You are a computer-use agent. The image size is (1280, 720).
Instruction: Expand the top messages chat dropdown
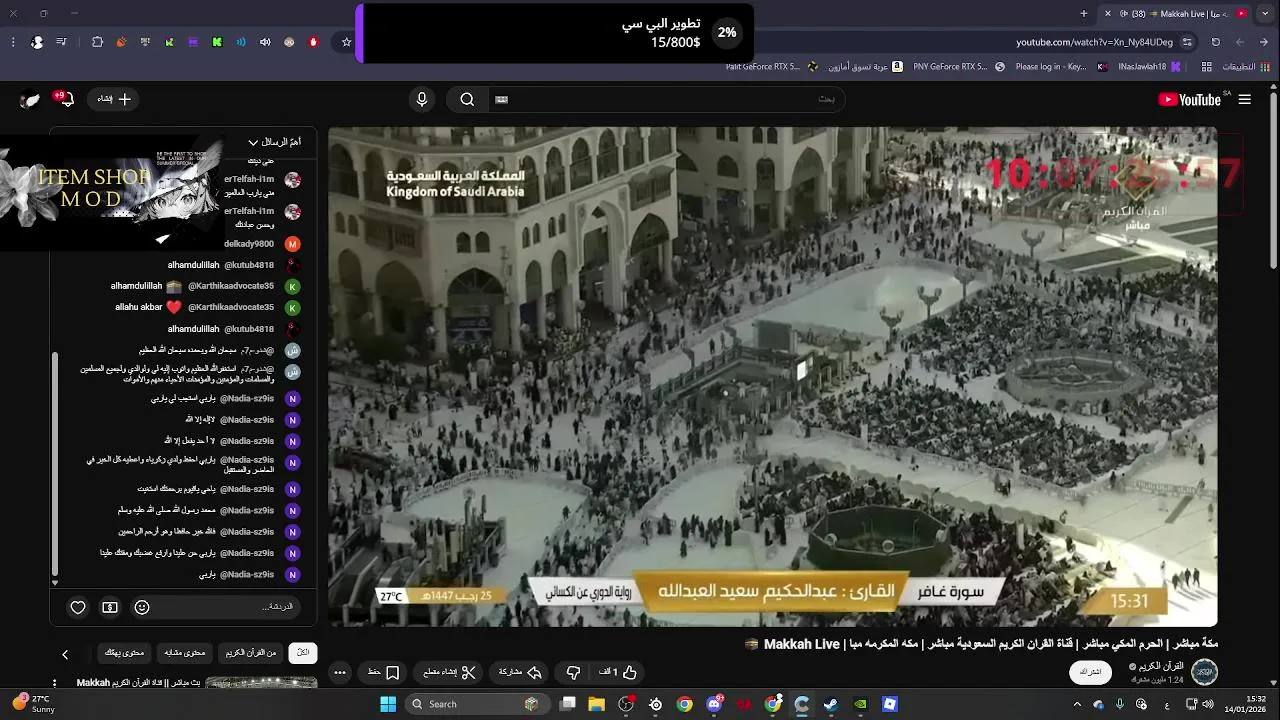point(274,142)
